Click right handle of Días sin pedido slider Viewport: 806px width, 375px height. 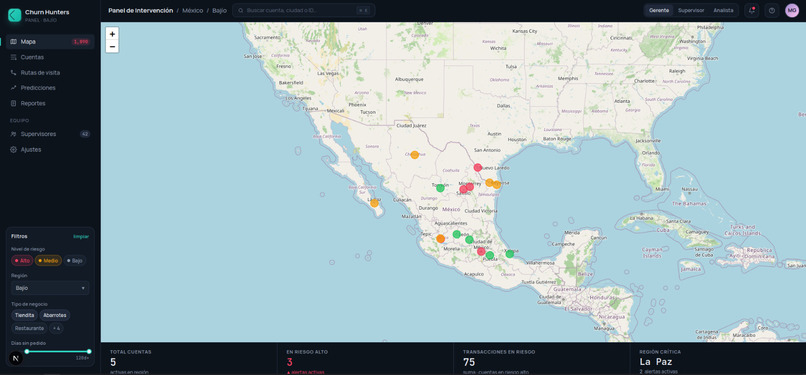coord(89,351)
